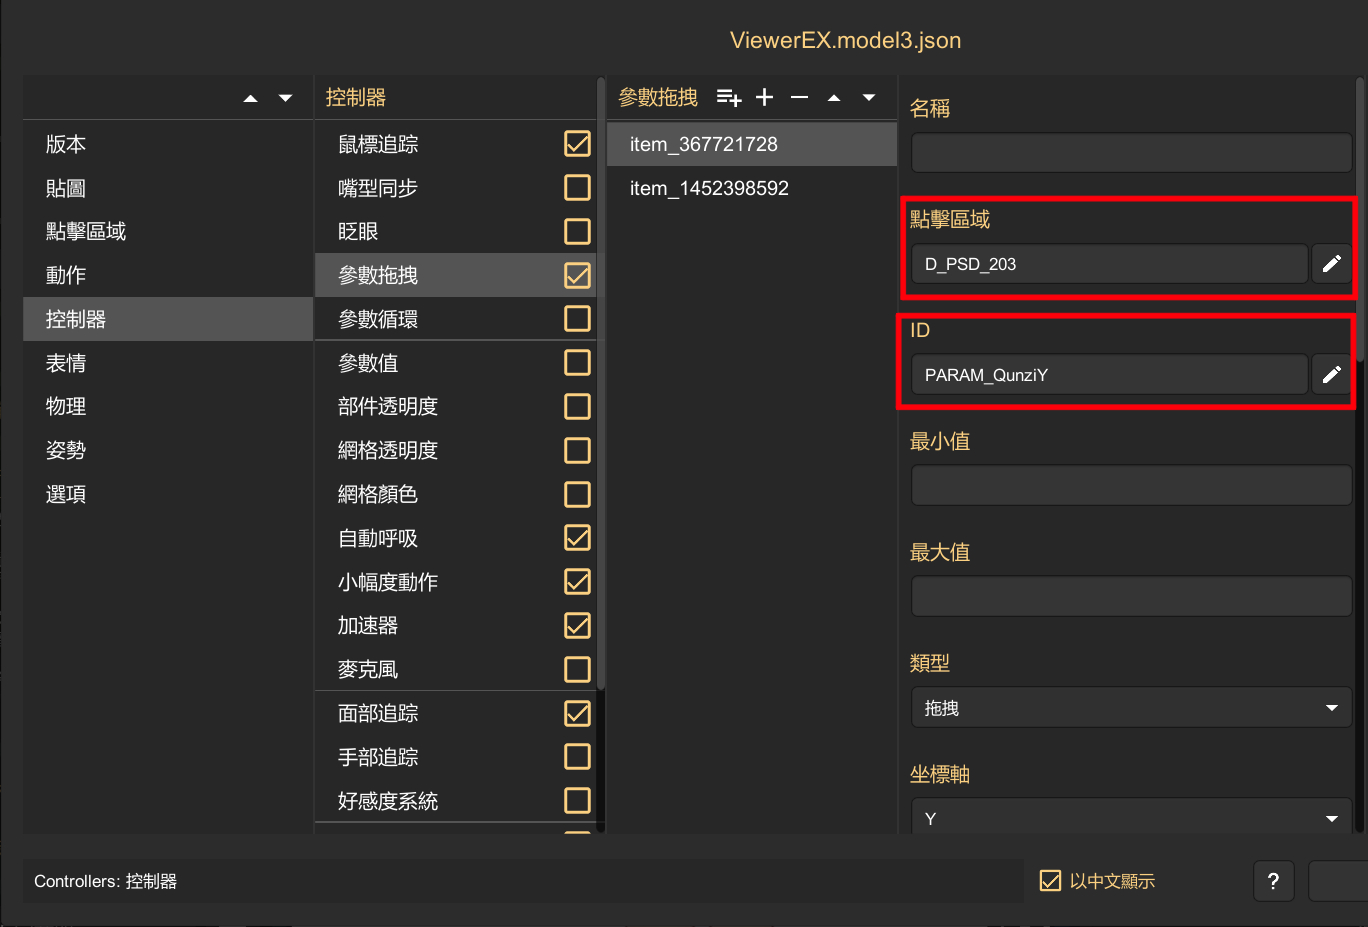Open the 物理 category
Screen dimensions: 1368x927
[x=66, y=407]
